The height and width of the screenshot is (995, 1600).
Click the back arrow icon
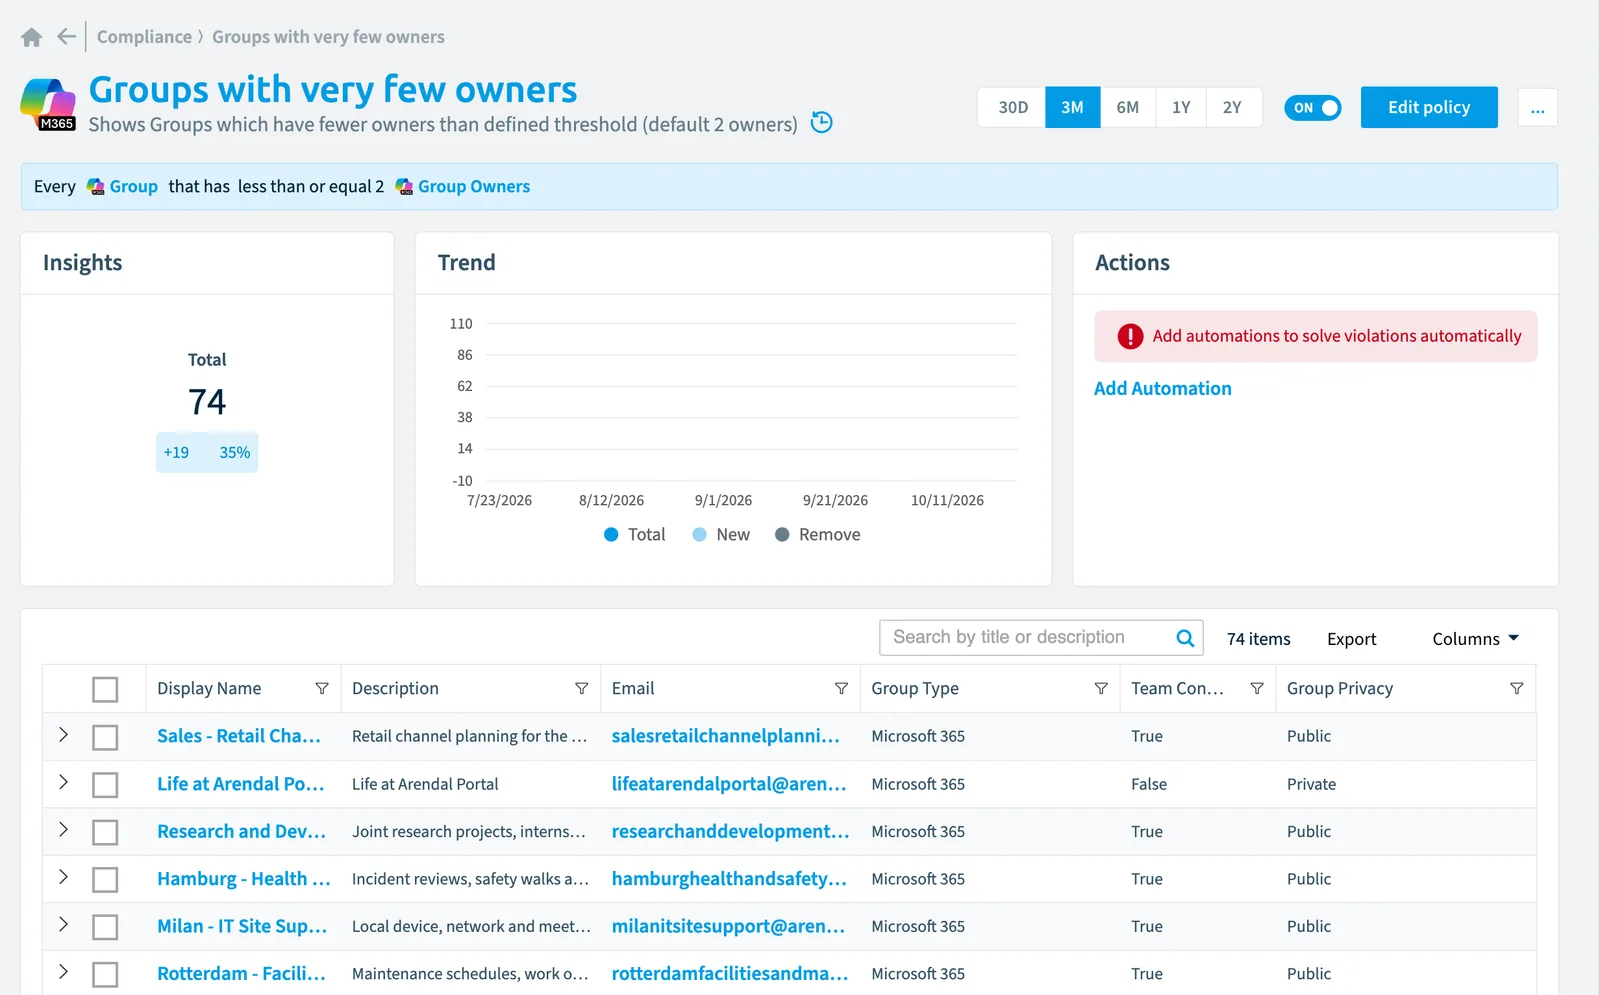(67, 37)
